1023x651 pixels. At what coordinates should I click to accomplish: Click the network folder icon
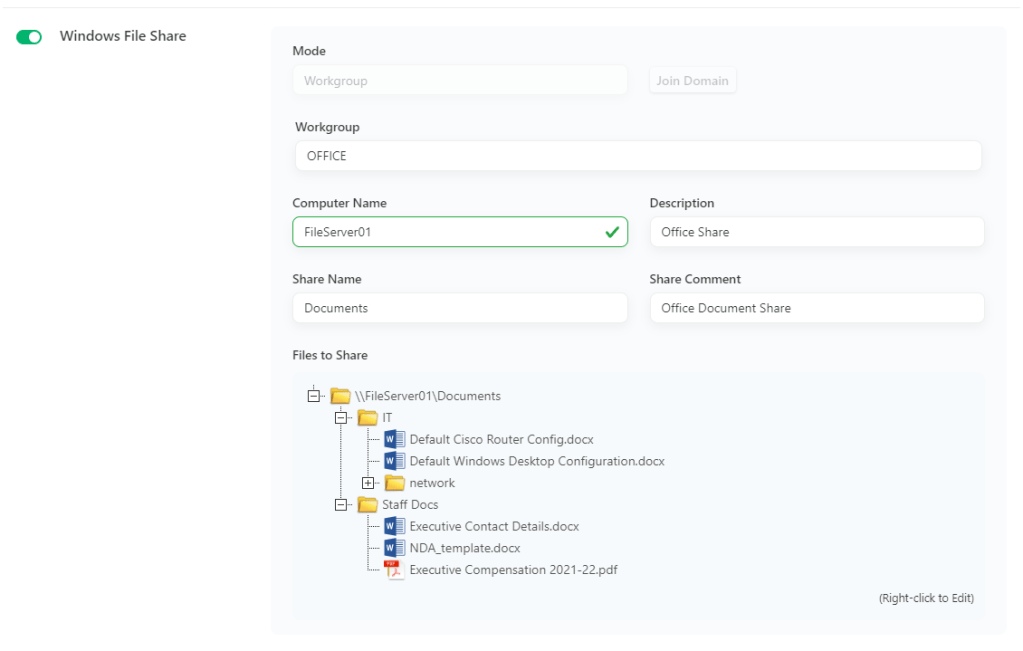pyautogui.click(x=395, y=483)
